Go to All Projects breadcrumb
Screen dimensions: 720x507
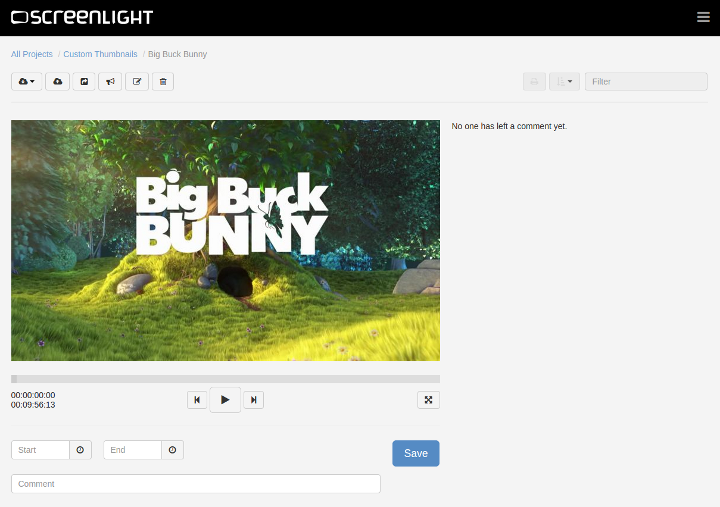[32, 54]
